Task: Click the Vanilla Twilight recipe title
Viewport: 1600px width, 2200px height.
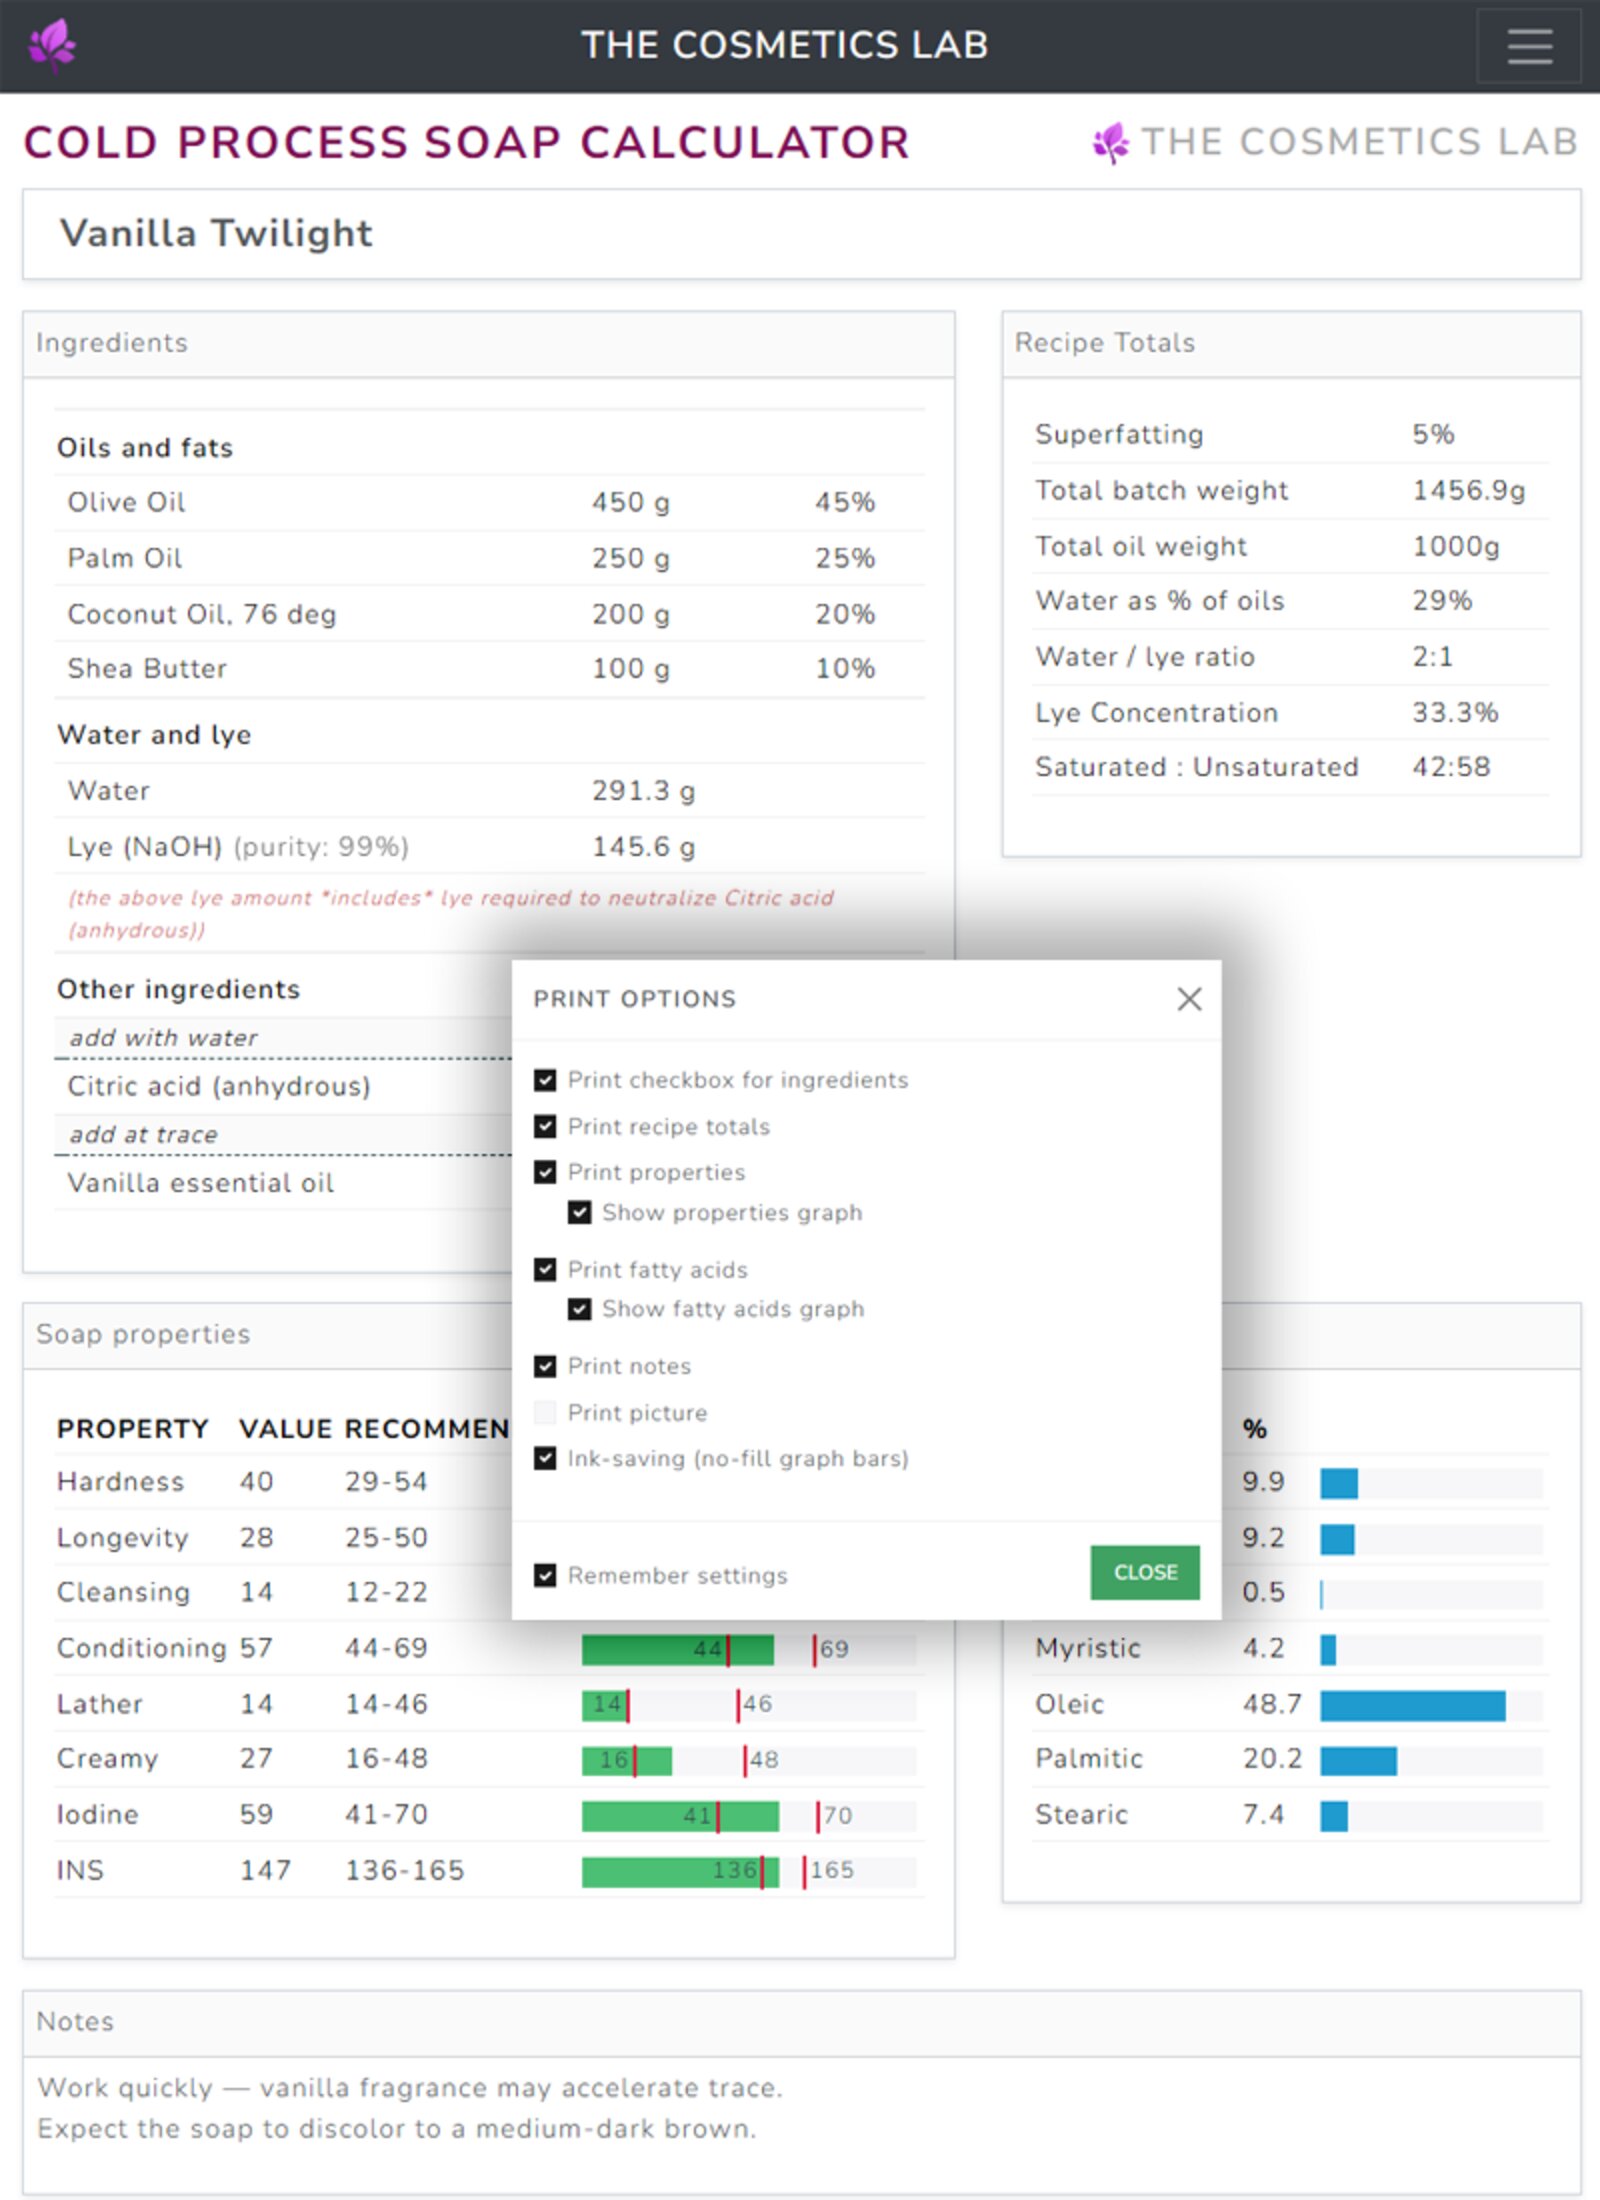Action: [216, 234]
